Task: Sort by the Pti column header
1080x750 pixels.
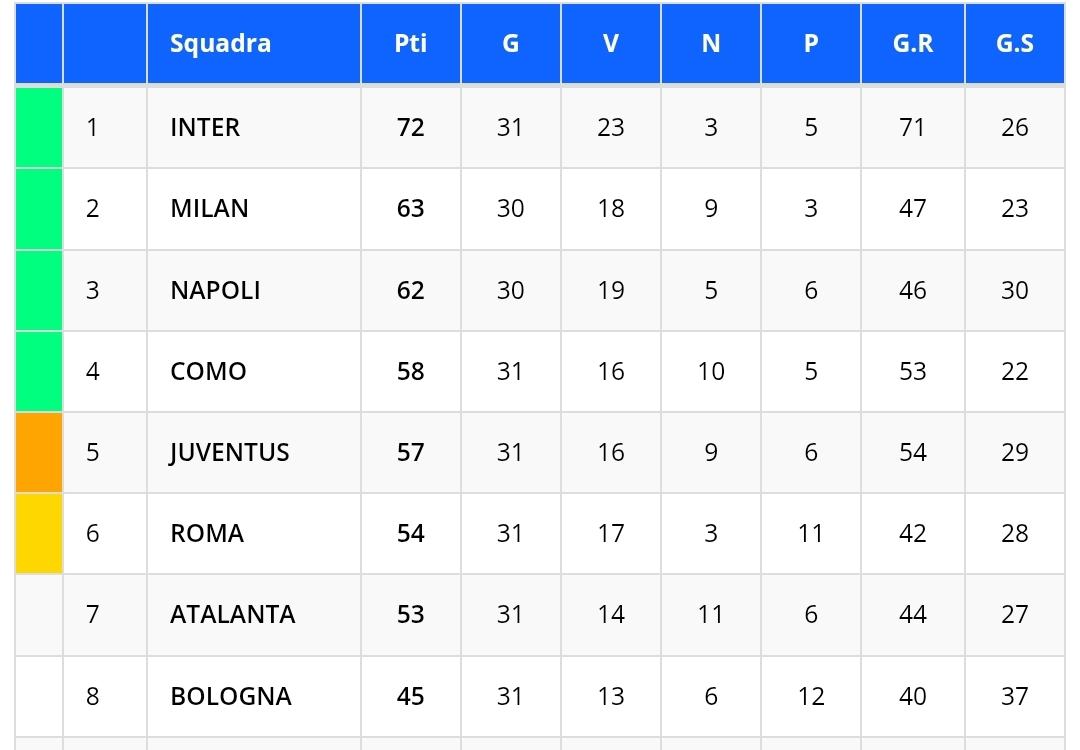Action: tap(410, 44)
